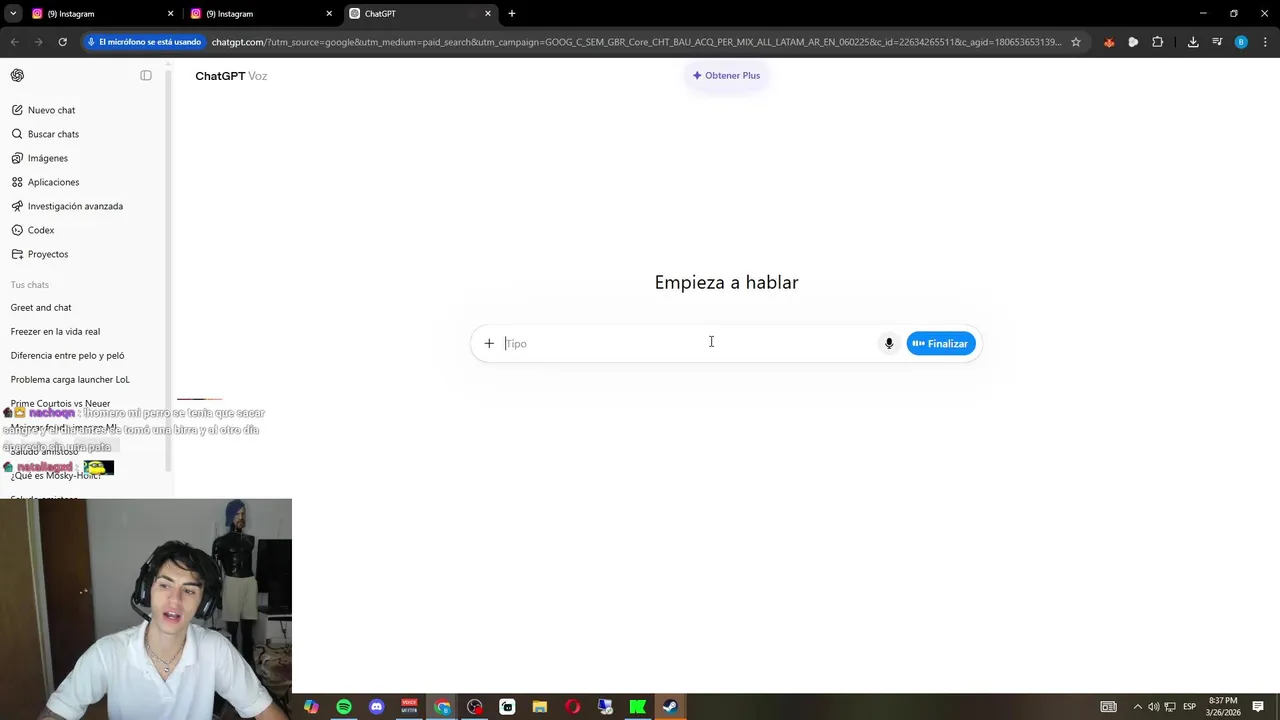Click the microphone in-use indicator chip
1280x720 pixels.
point(144,42)
